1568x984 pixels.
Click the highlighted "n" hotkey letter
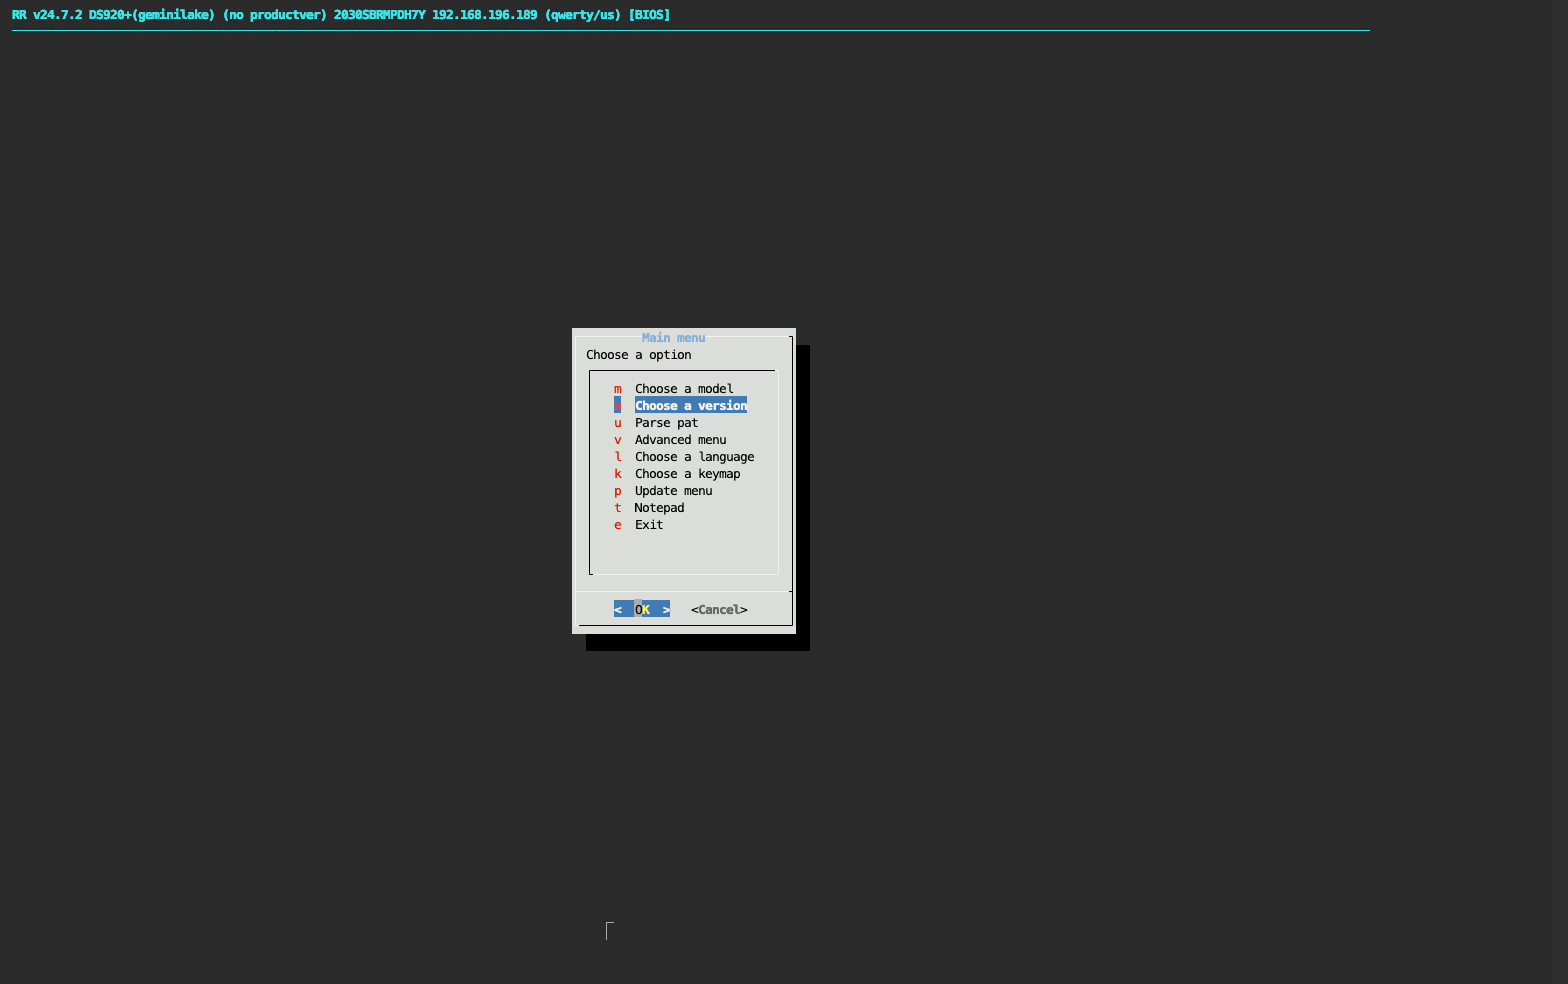(x=618, y=406)
